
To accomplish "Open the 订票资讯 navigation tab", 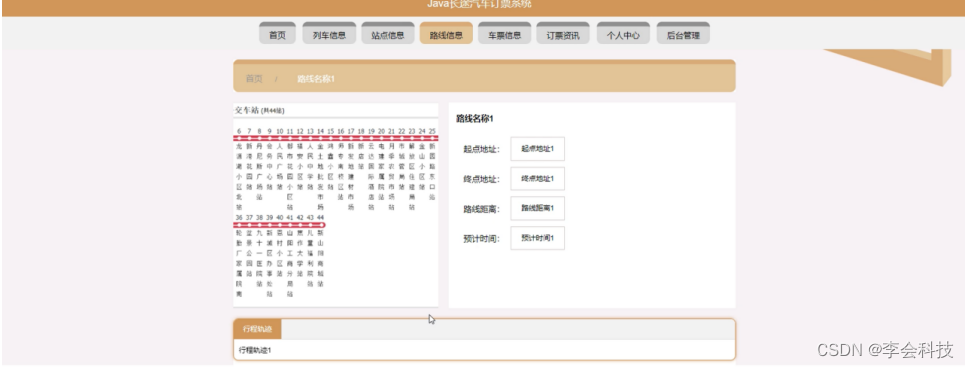I will [563, 34].
